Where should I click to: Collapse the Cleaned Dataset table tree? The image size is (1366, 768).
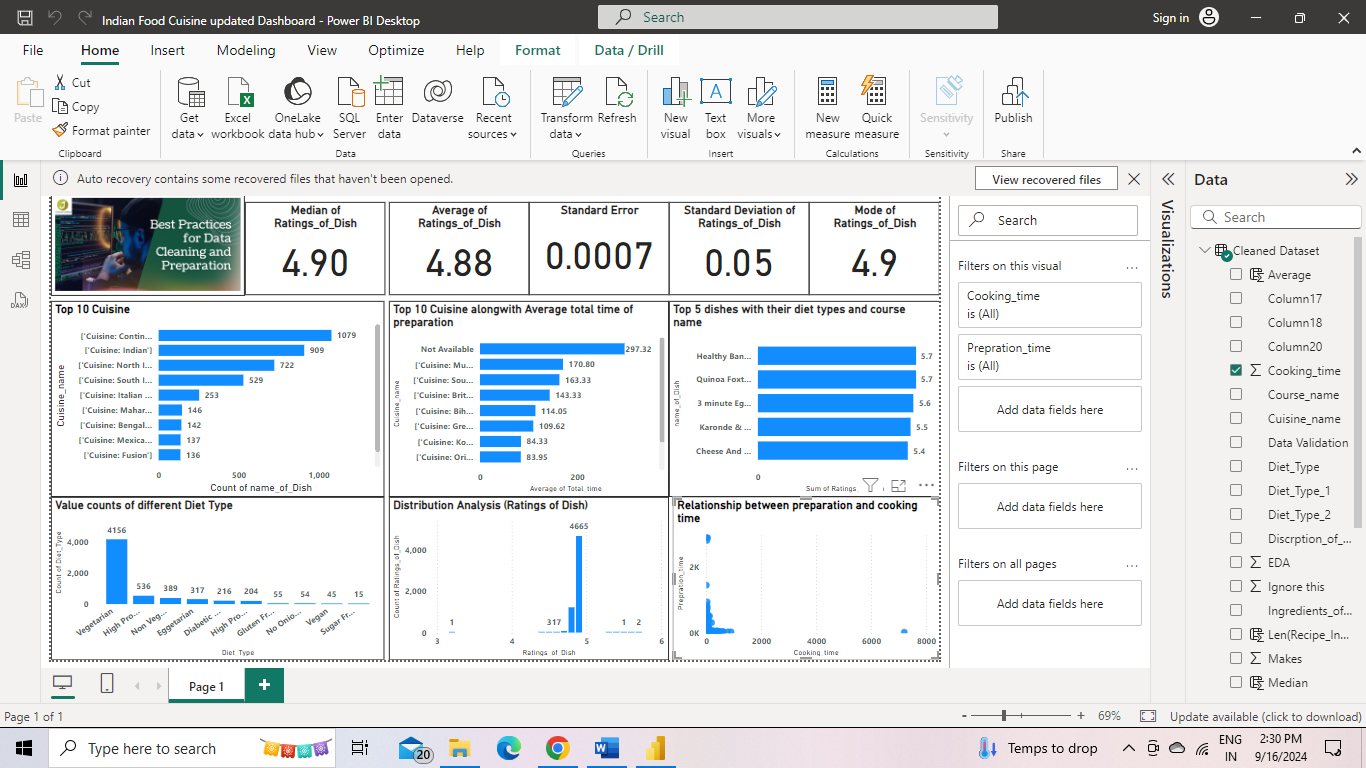click(x=1206, y=251)
